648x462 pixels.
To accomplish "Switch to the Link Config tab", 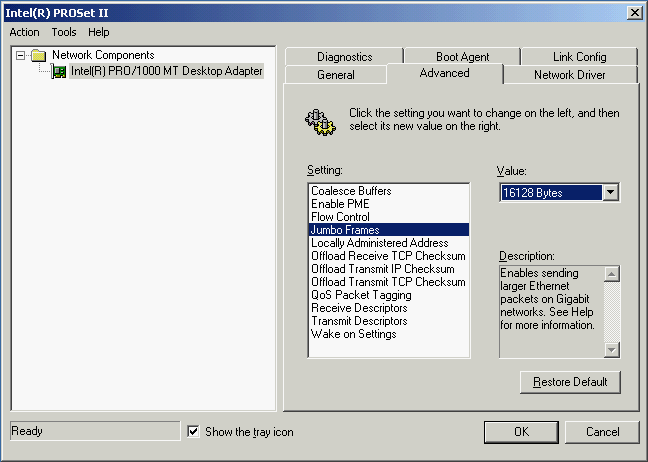I will coord(579,57).
